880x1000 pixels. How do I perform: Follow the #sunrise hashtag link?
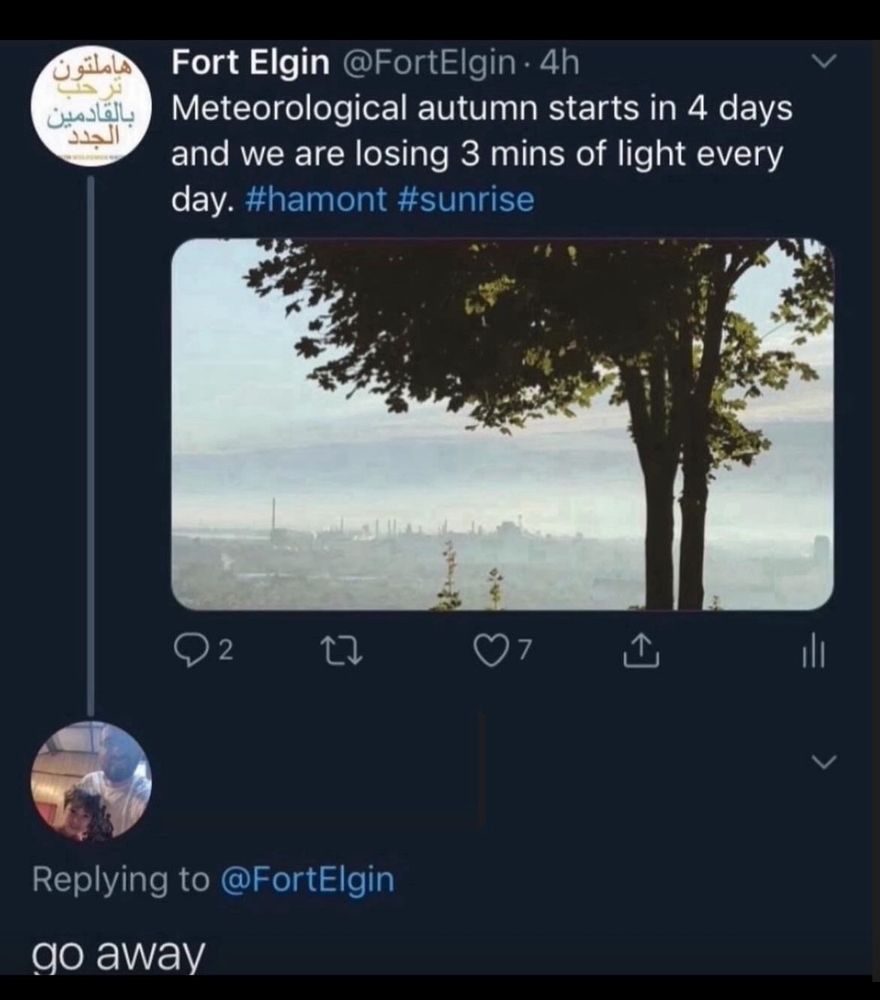tap(470, 199)
